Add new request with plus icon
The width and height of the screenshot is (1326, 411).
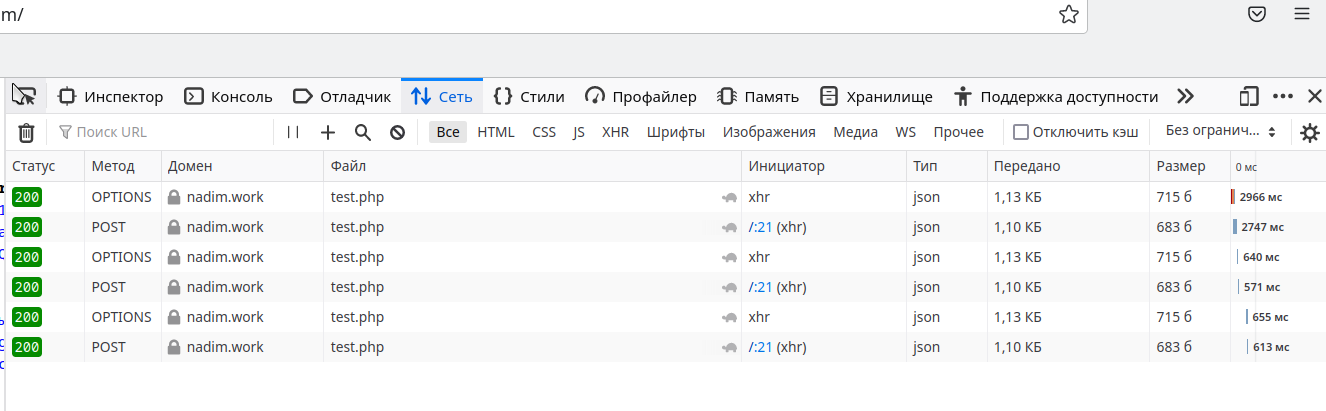click(328, 132)
